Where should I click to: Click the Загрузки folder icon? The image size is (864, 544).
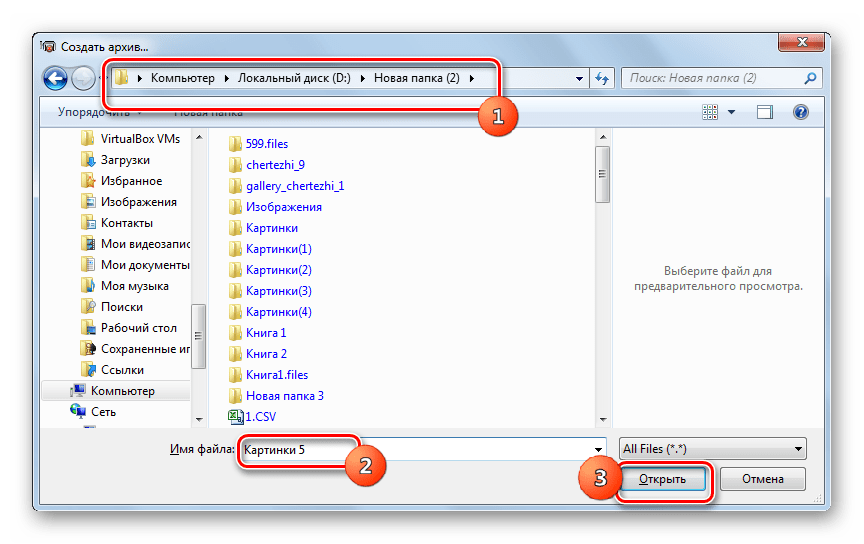[x=88, y=160]
